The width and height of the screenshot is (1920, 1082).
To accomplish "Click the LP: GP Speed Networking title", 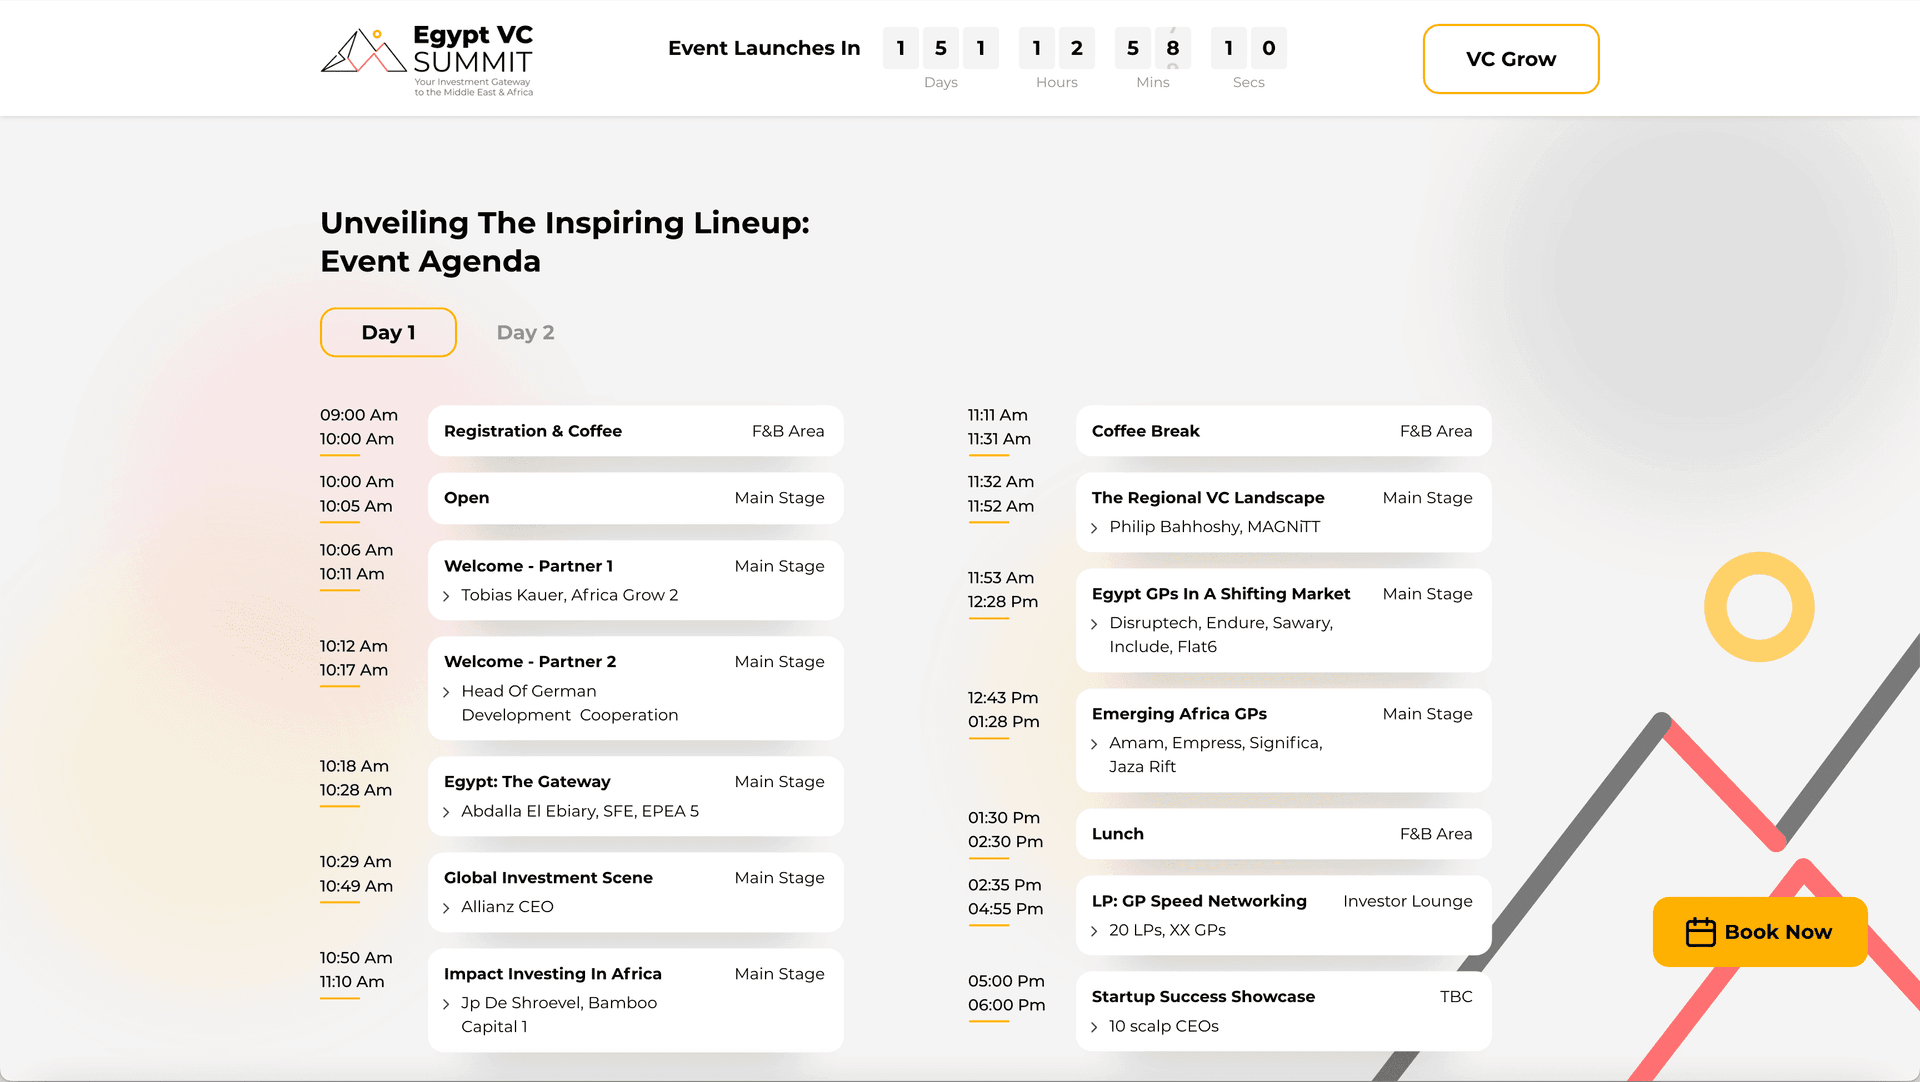I will coord(1199,901).
